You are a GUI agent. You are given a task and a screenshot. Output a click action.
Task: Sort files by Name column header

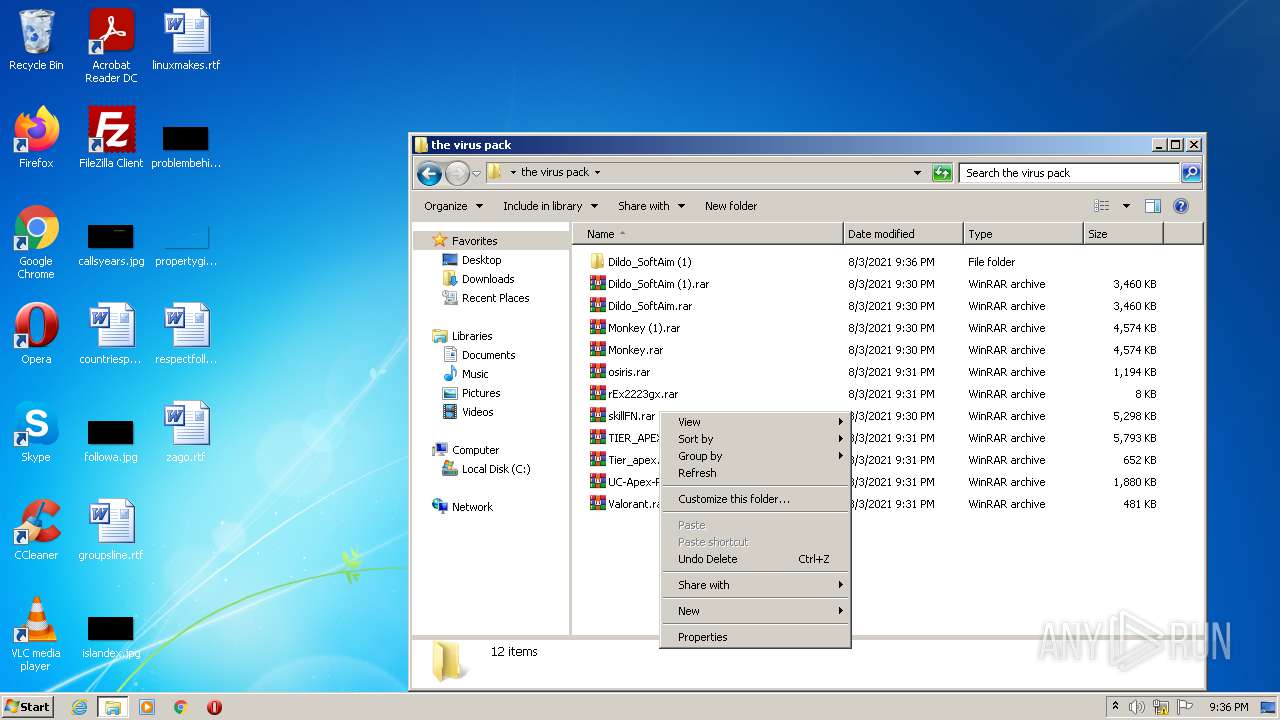coord(708,234)
